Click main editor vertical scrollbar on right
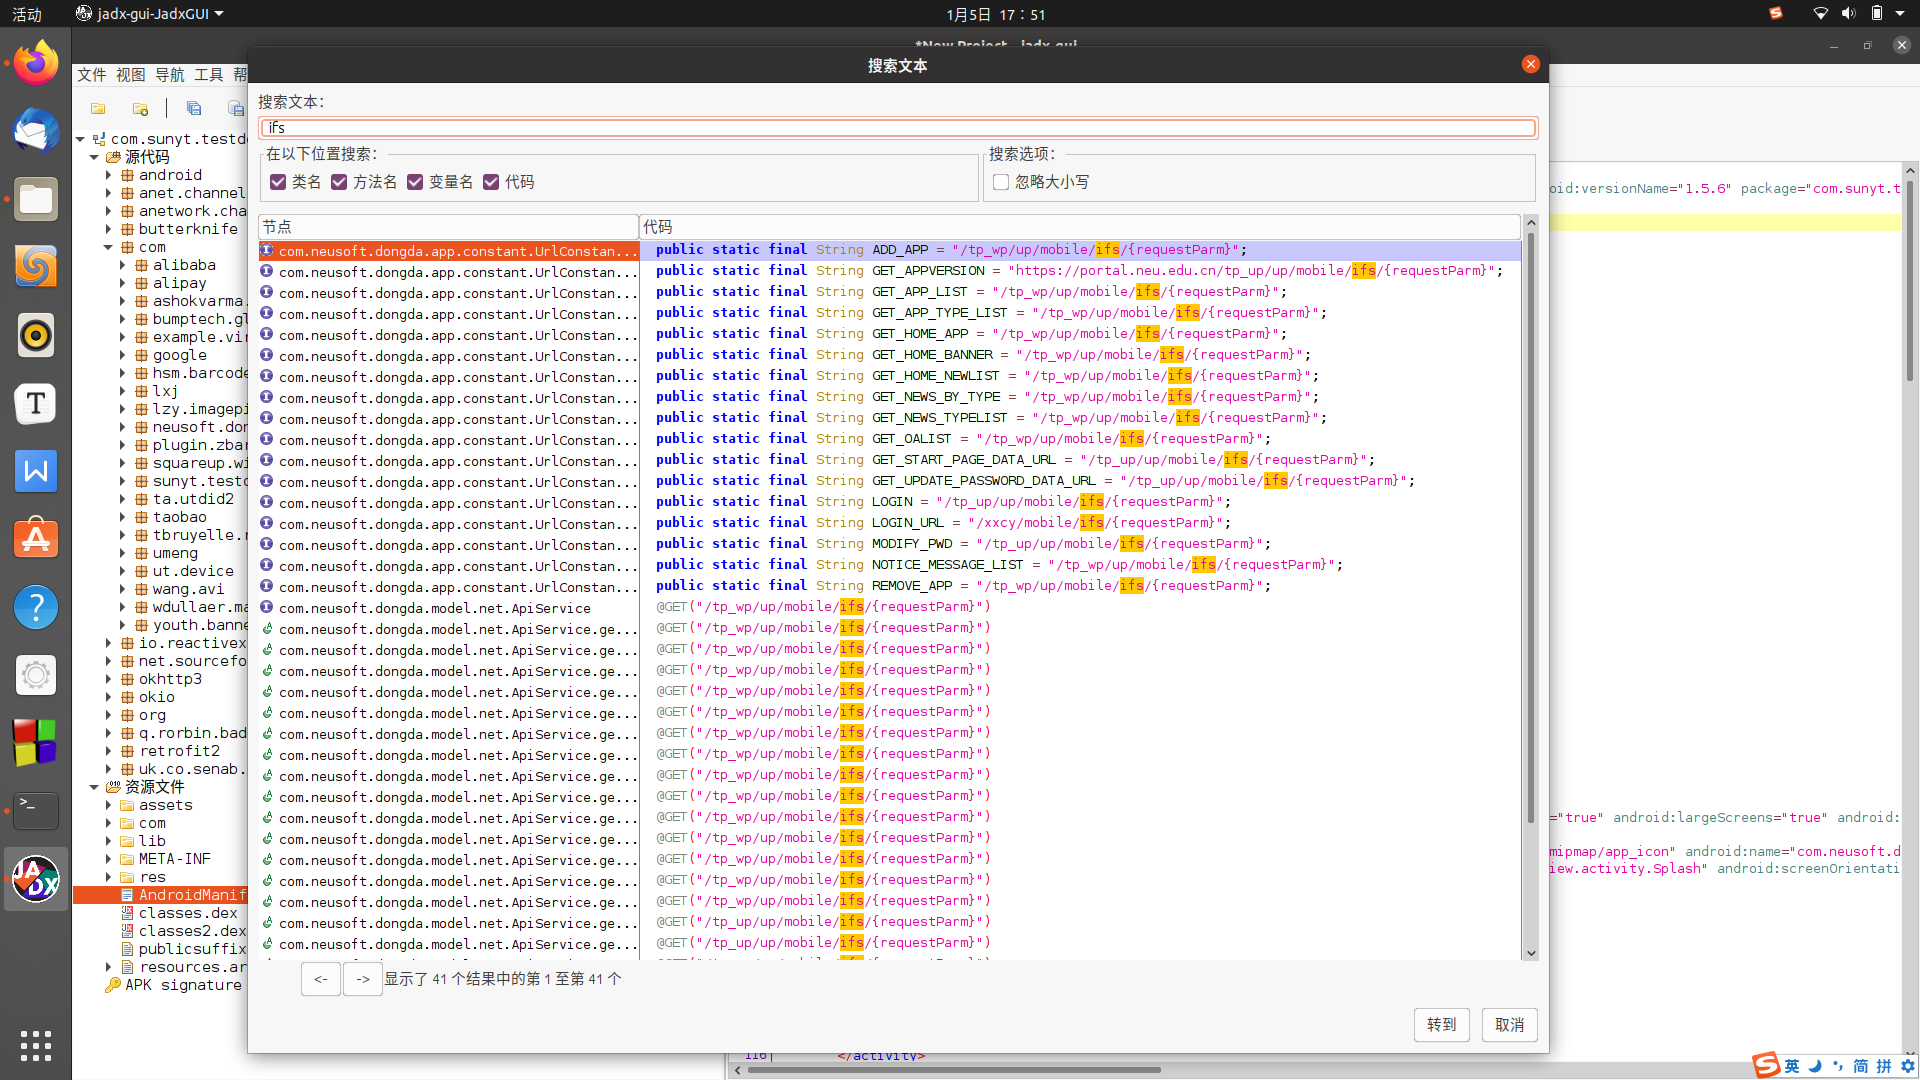 click(1909, 280)
